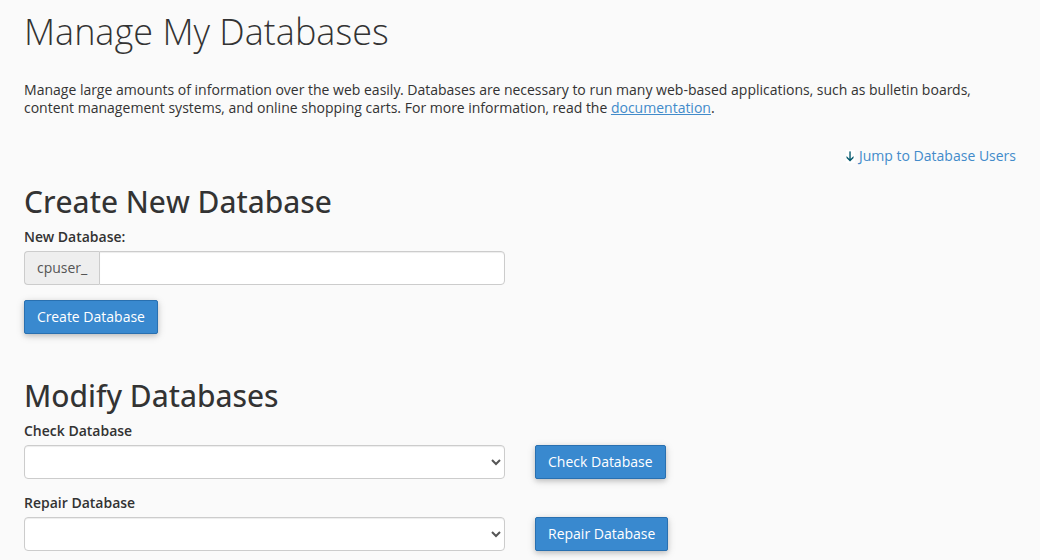Click the Check Database field label
Screen dimensions: 1040x560
click(x=78, y=431)
